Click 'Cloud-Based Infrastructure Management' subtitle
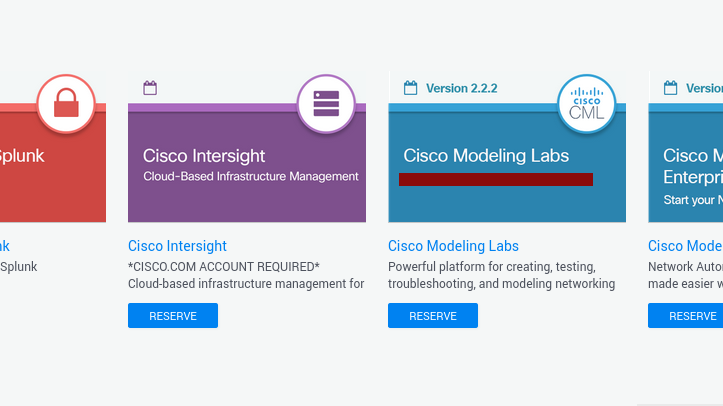This screenshot has height=406, width=723. [x=251, y=177]
